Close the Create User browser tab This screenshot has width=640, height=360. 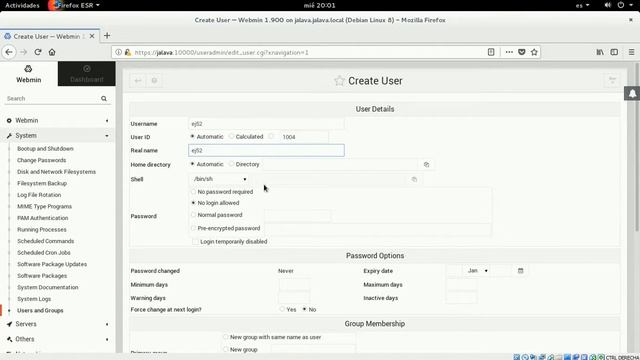coord(92,36)
